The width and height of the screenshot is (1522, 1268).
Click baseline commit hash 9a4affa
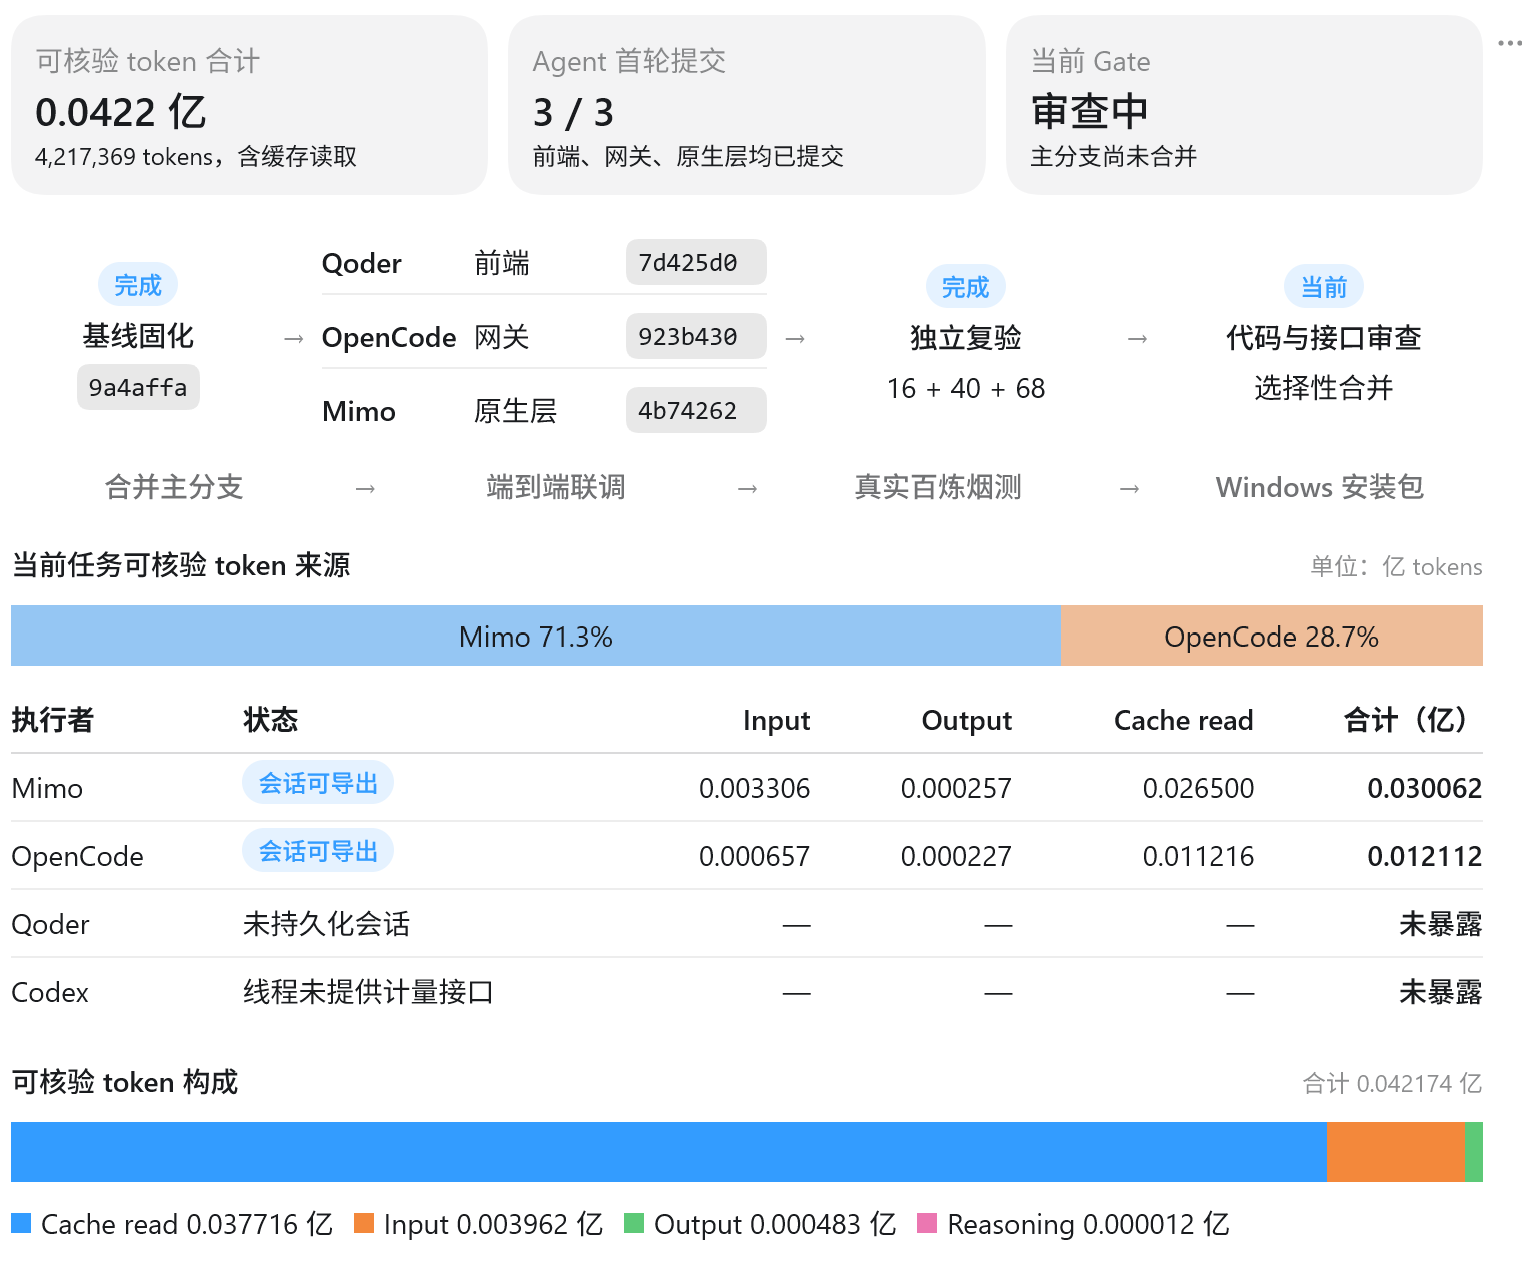[138, 388]
